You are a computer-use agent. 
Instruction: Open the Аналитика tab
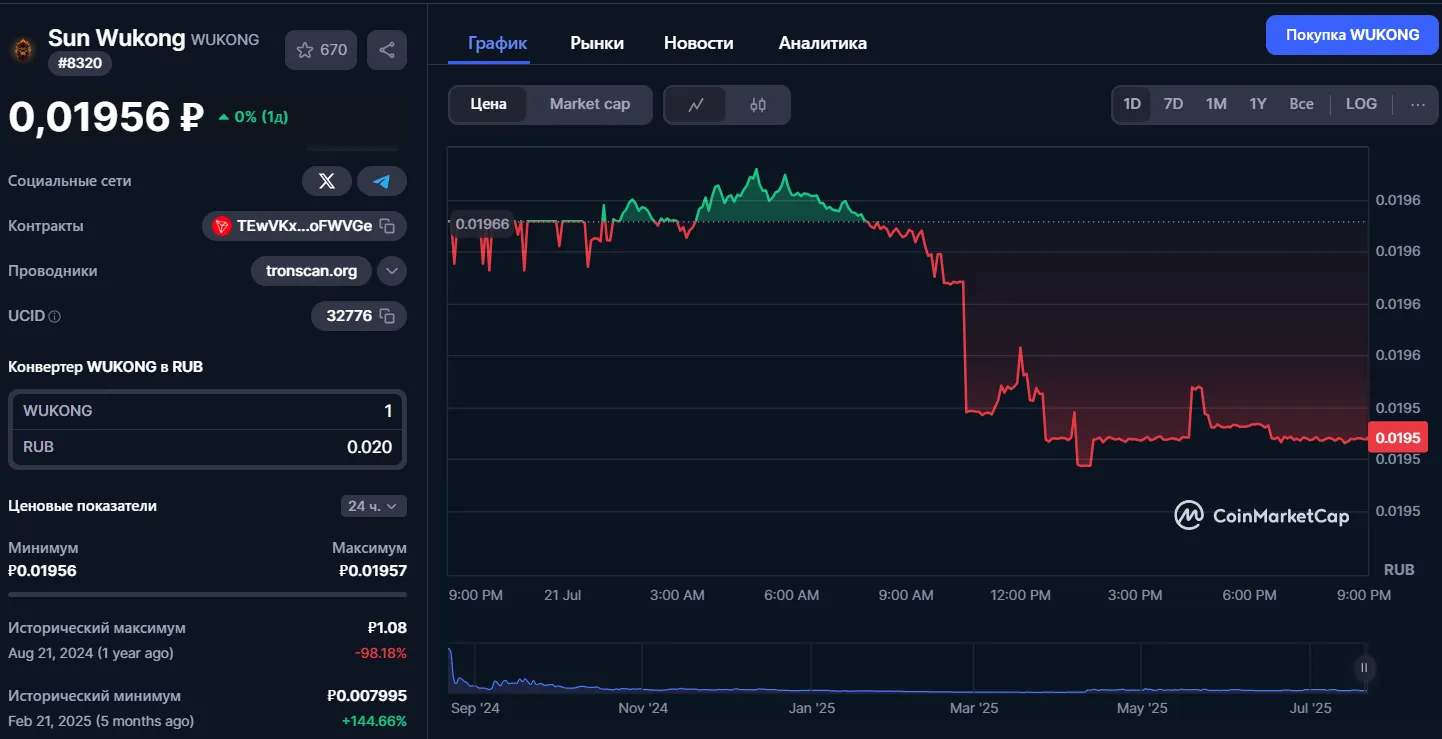click(x=822, y=43)
